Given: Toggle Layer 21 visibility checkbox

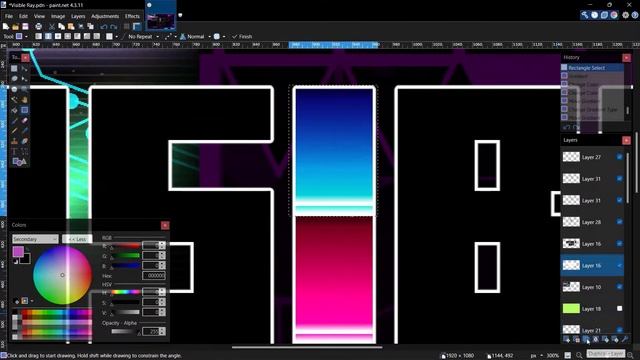Looking at the screenshot, I should [620, 330].
